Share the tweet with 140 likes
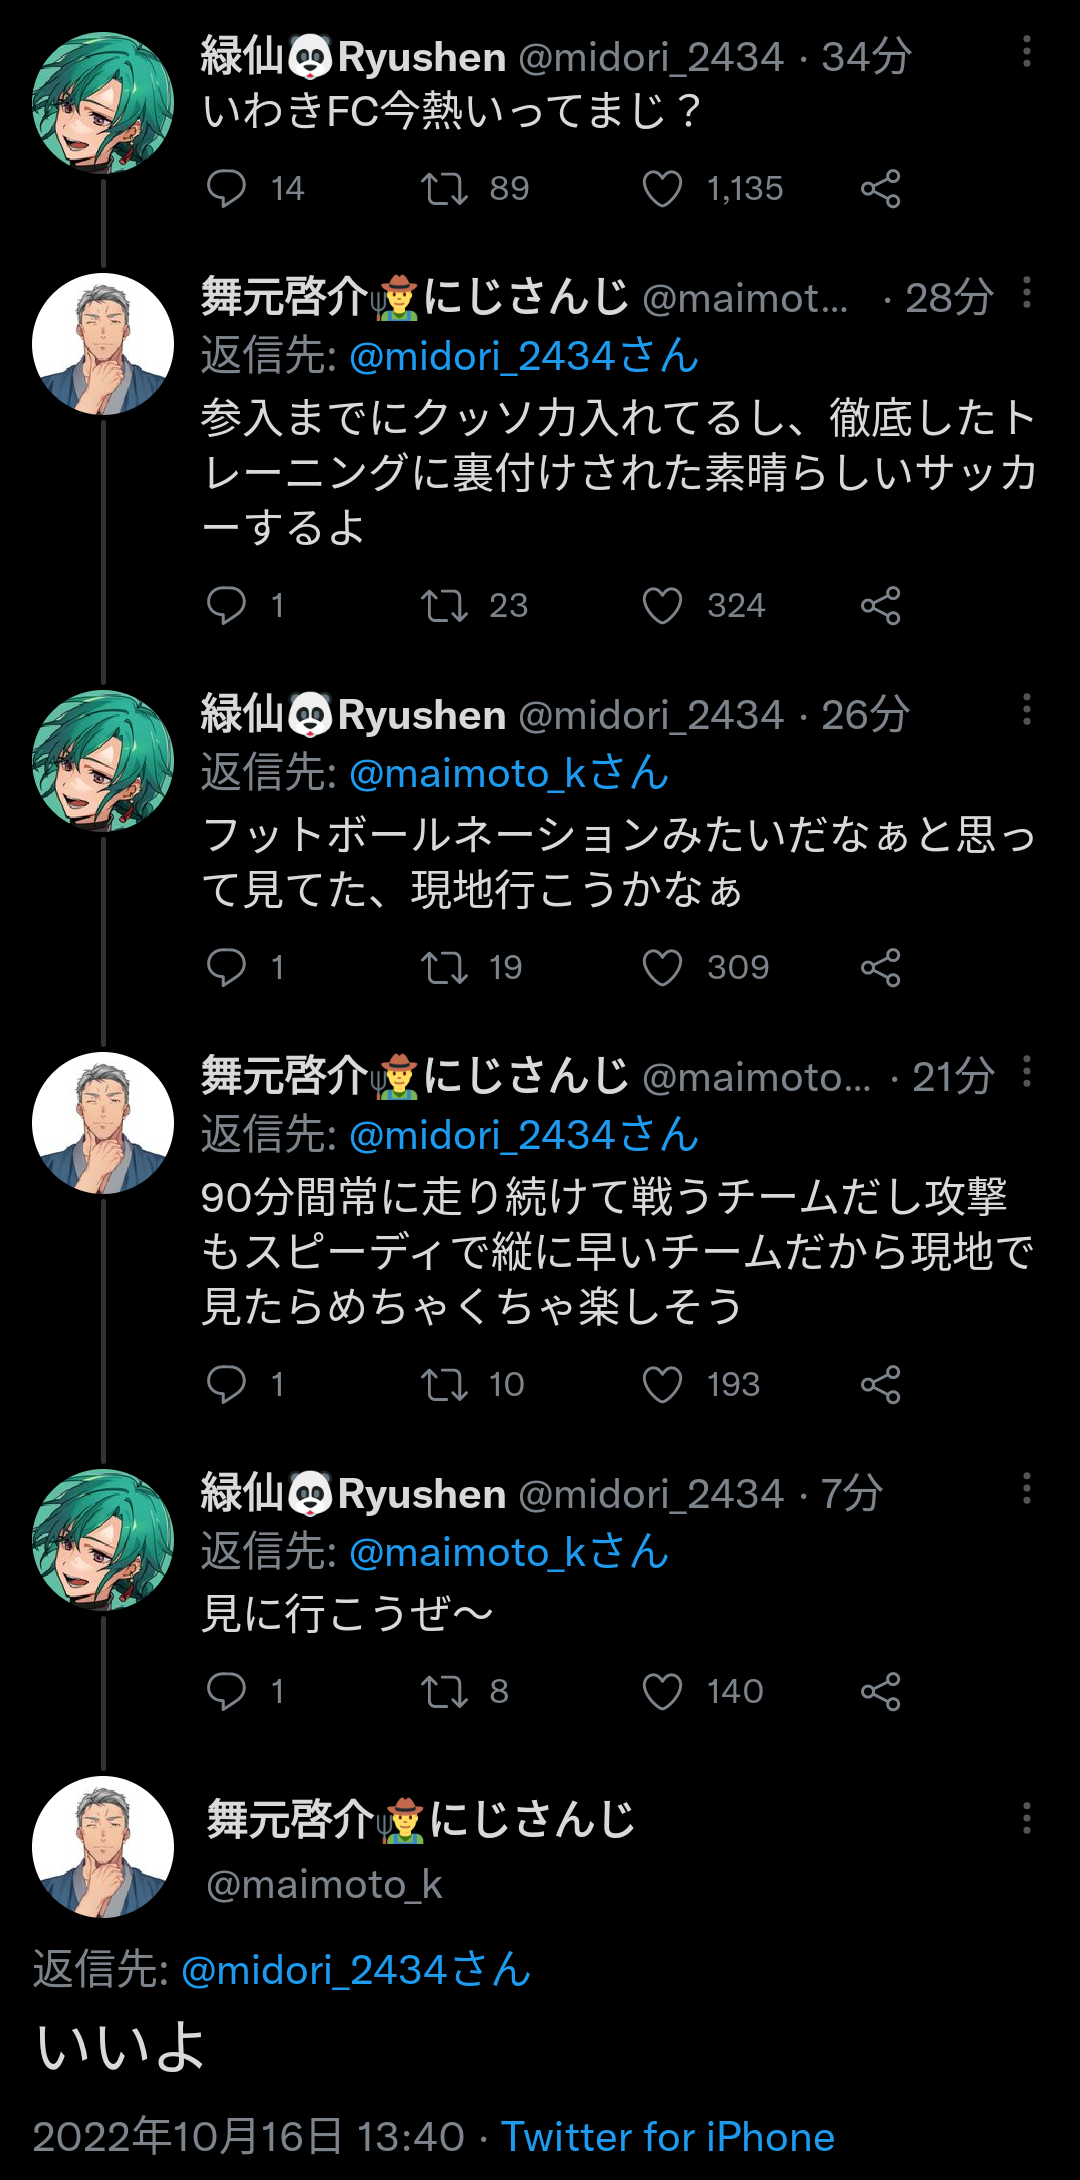This screenshot has height=2180, width=1080. click(x=880, y=1691)
